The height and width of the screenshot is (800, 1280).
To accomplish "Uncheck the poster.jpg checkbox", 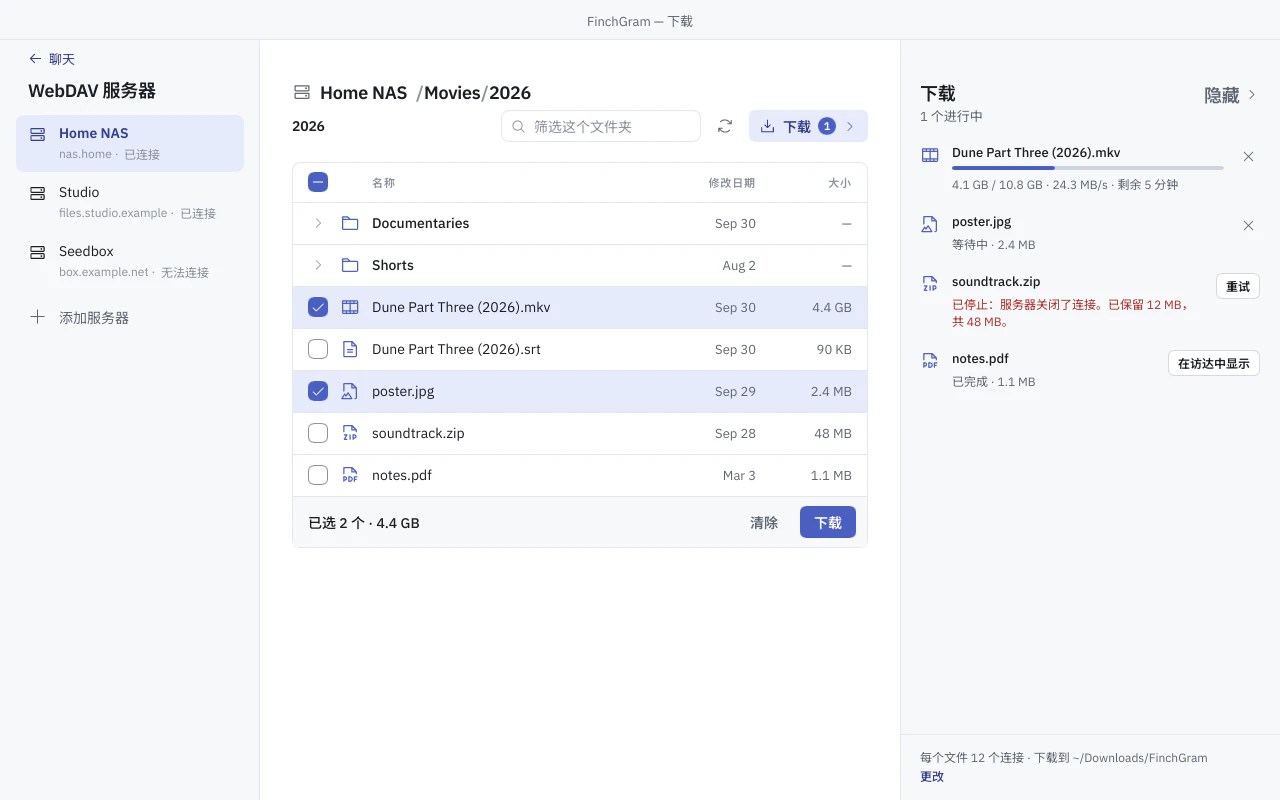I will [318, 391].
